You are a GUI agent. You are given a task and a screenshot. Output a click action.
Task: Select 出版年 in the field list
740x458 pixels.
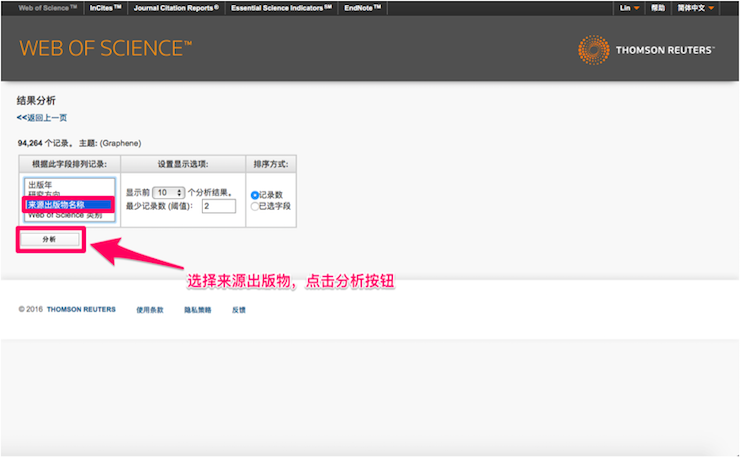click(x=40, y=185)
